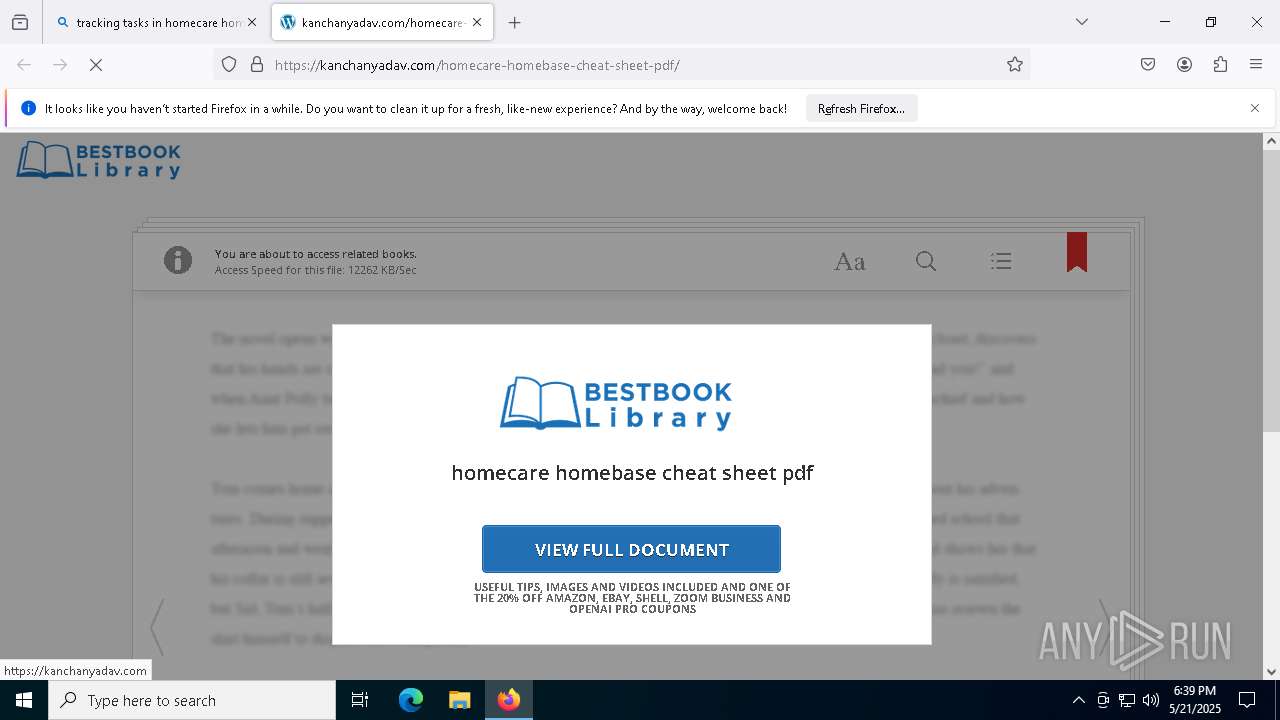
Task: Click the Bestbook Library header logo
Action: click(x=98, y=160)
